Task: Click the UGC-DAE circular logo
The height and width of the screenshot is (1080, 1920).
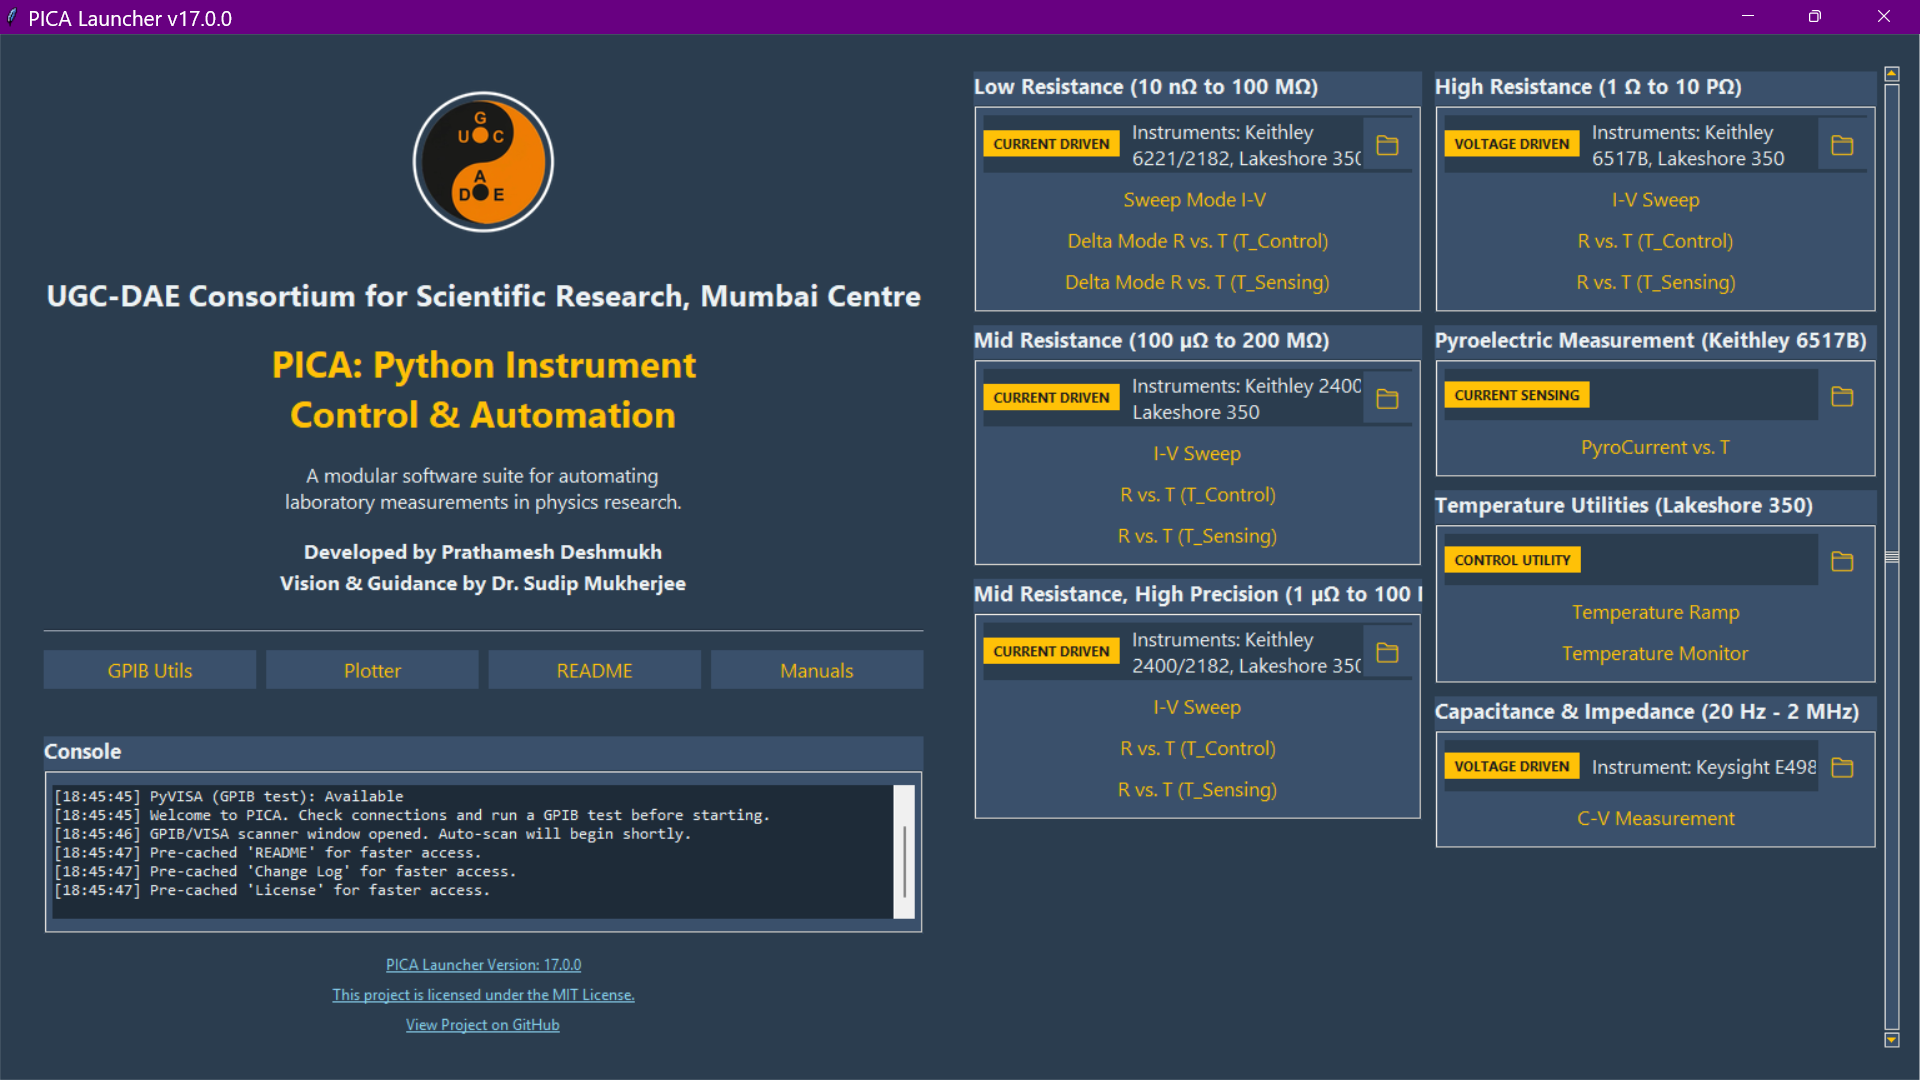Action: 483,162
